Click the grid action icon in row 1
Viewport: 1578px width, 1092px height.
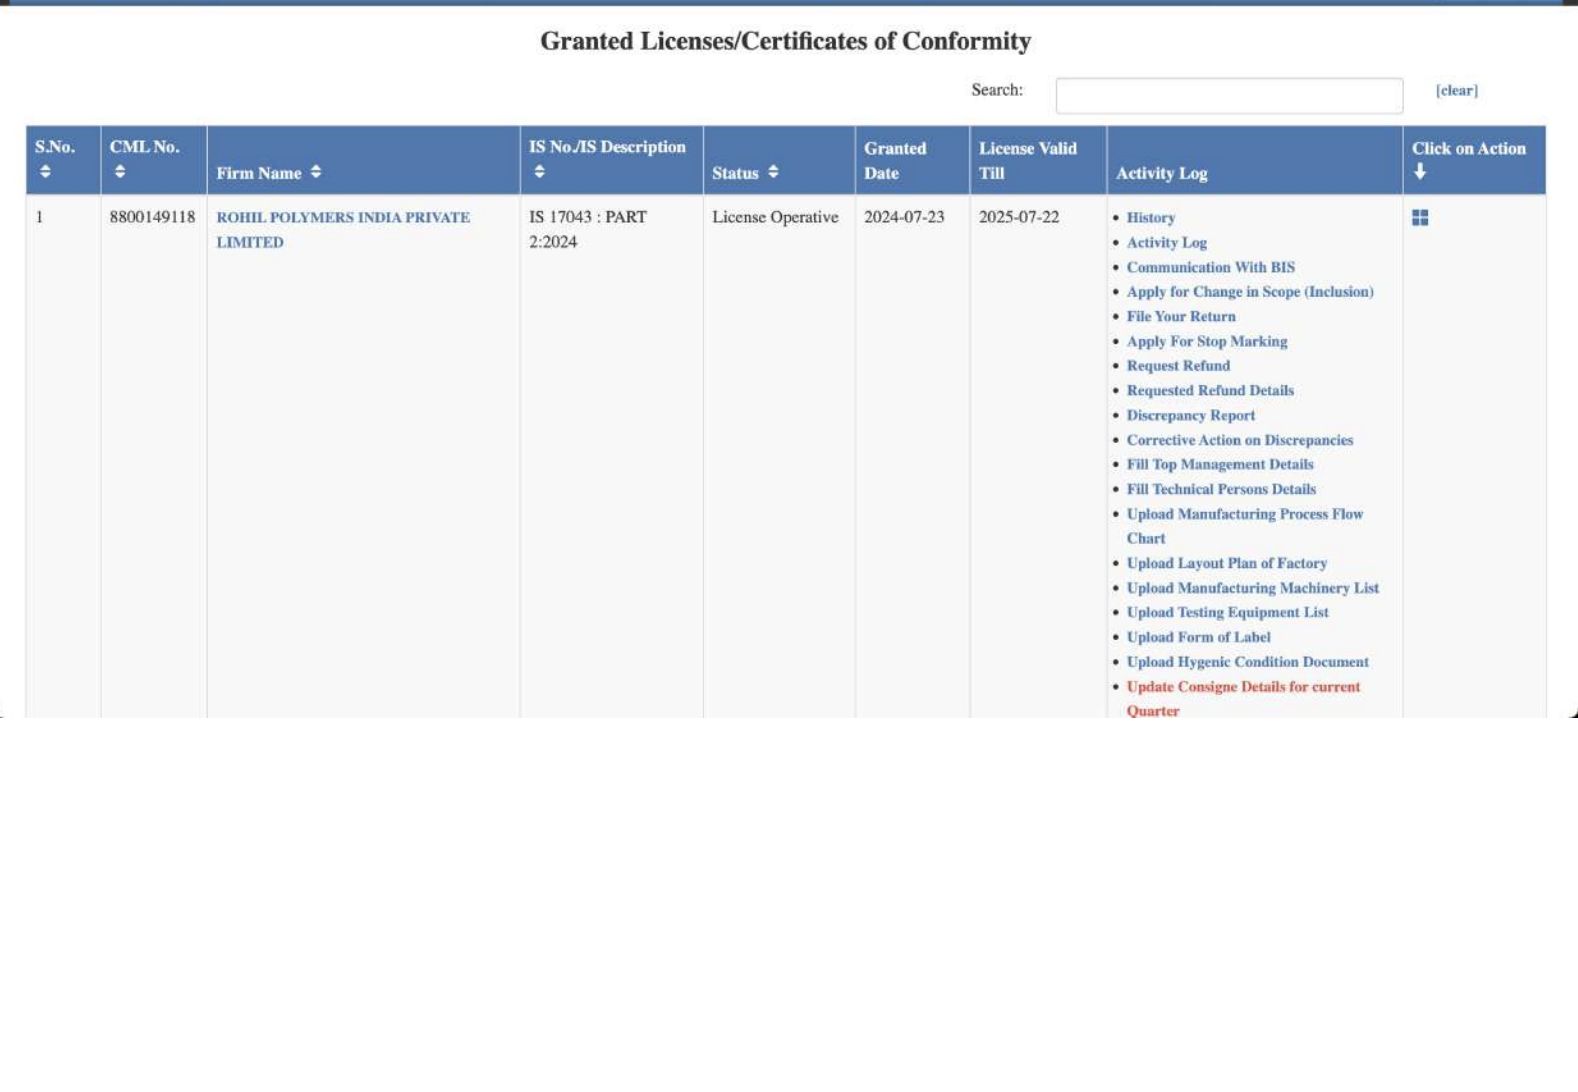coord(1420,218)
